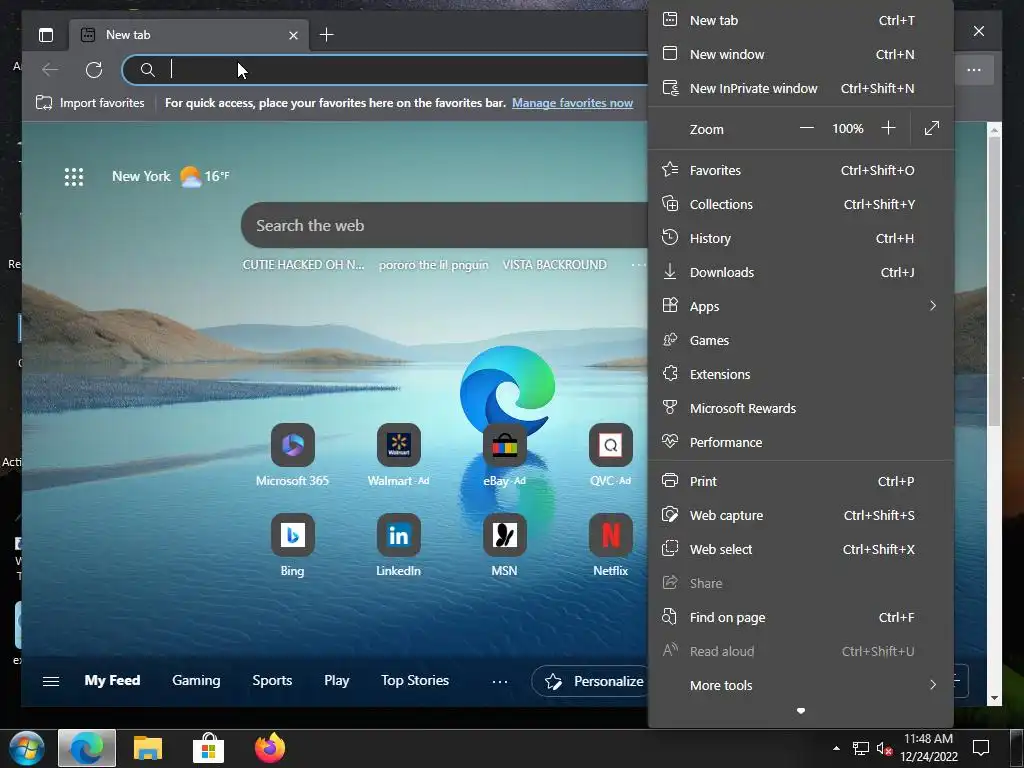
Task: Enter full screen via zoom arrows icon
Action: click(x=932, y=128)
